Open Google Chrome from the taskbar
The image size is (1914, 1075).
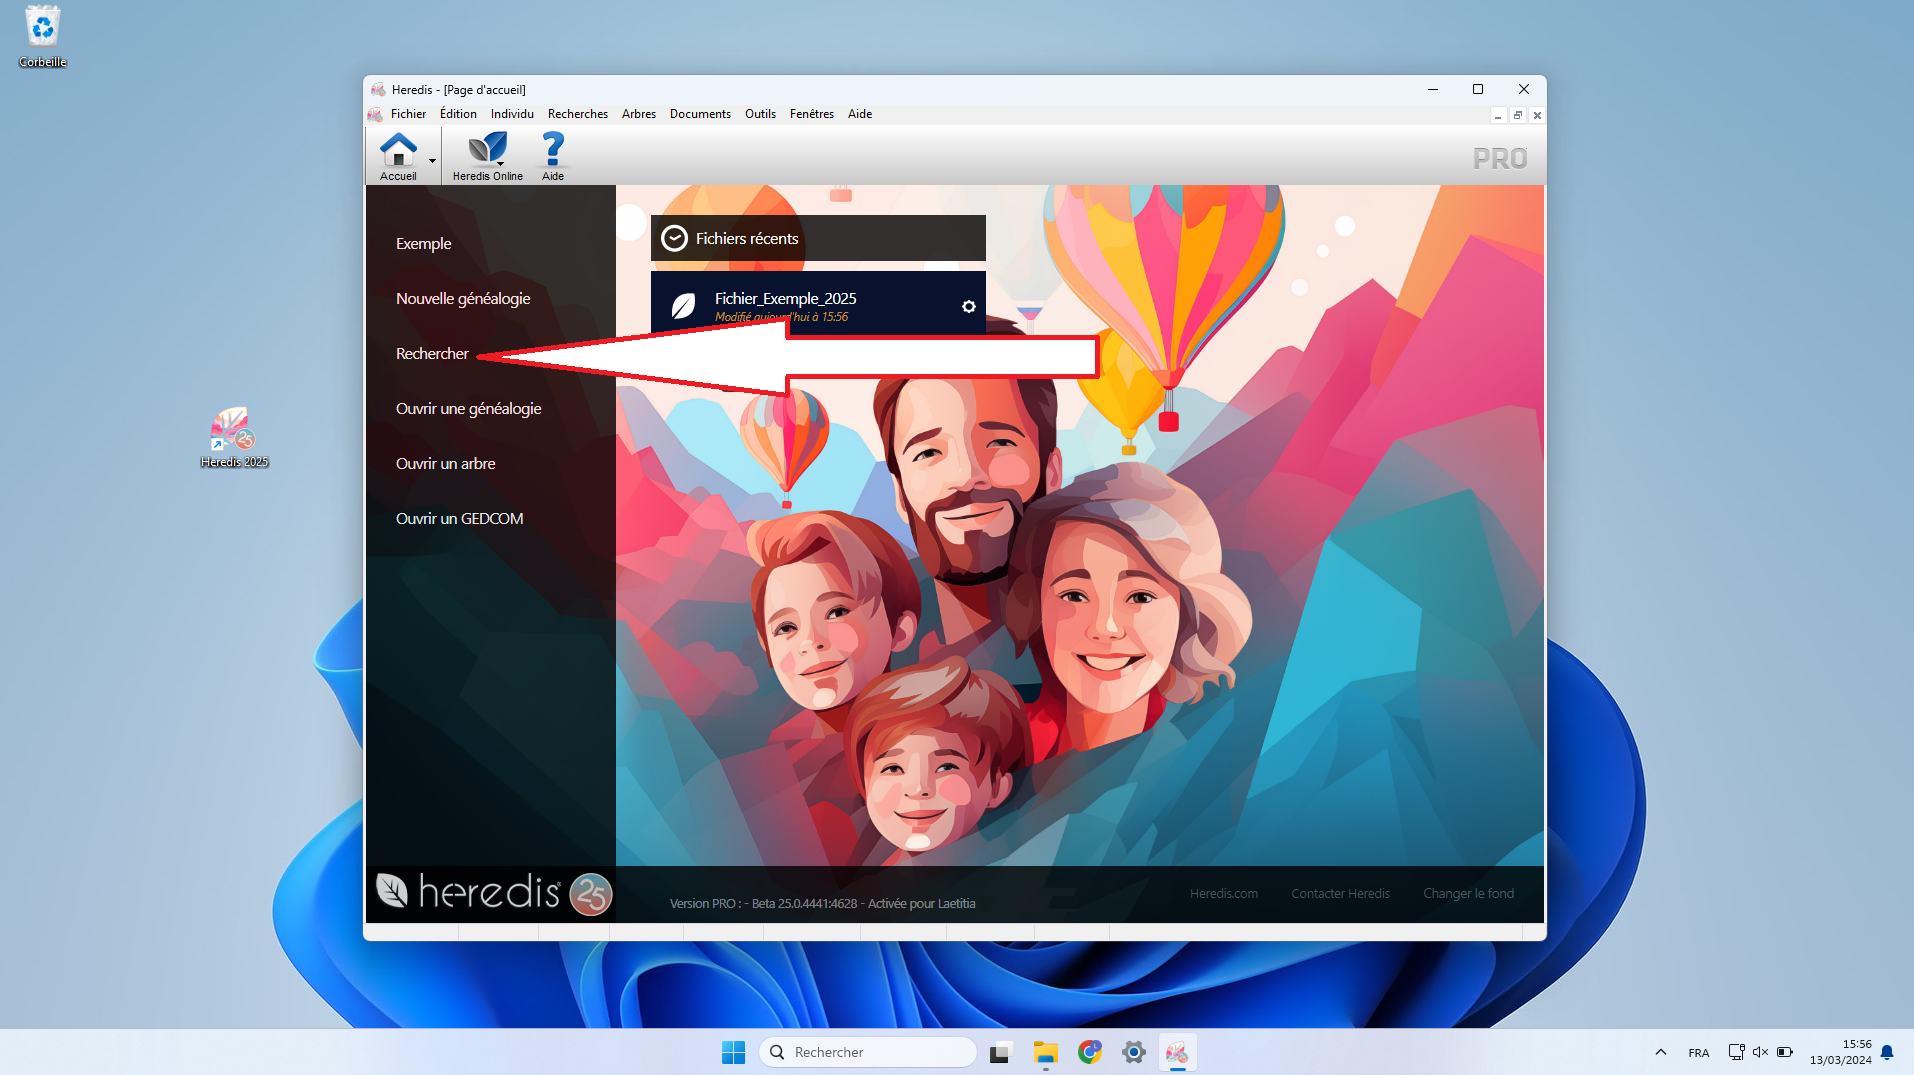[1089, 1052]
